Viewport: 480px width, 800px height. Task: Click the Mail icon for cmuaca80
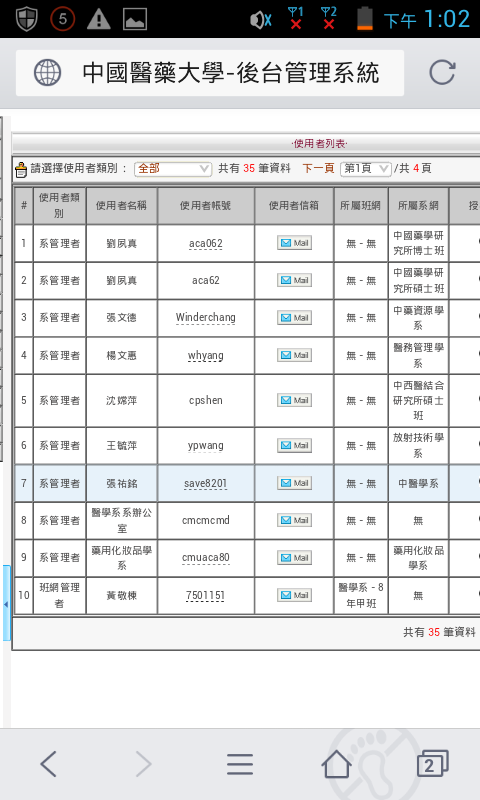[294, 558]
